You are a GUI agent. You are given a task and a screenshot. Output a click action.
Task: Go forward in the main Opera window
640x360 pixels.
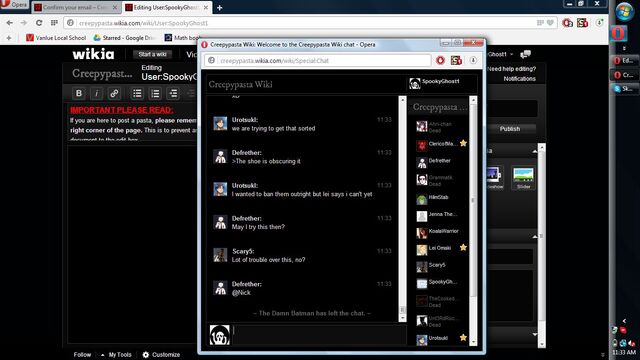coord(24,23)
